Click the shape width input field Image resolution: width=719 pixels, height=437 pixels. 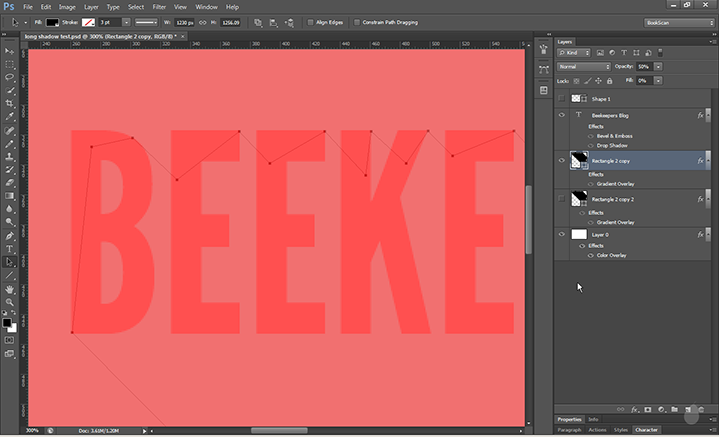184,21
